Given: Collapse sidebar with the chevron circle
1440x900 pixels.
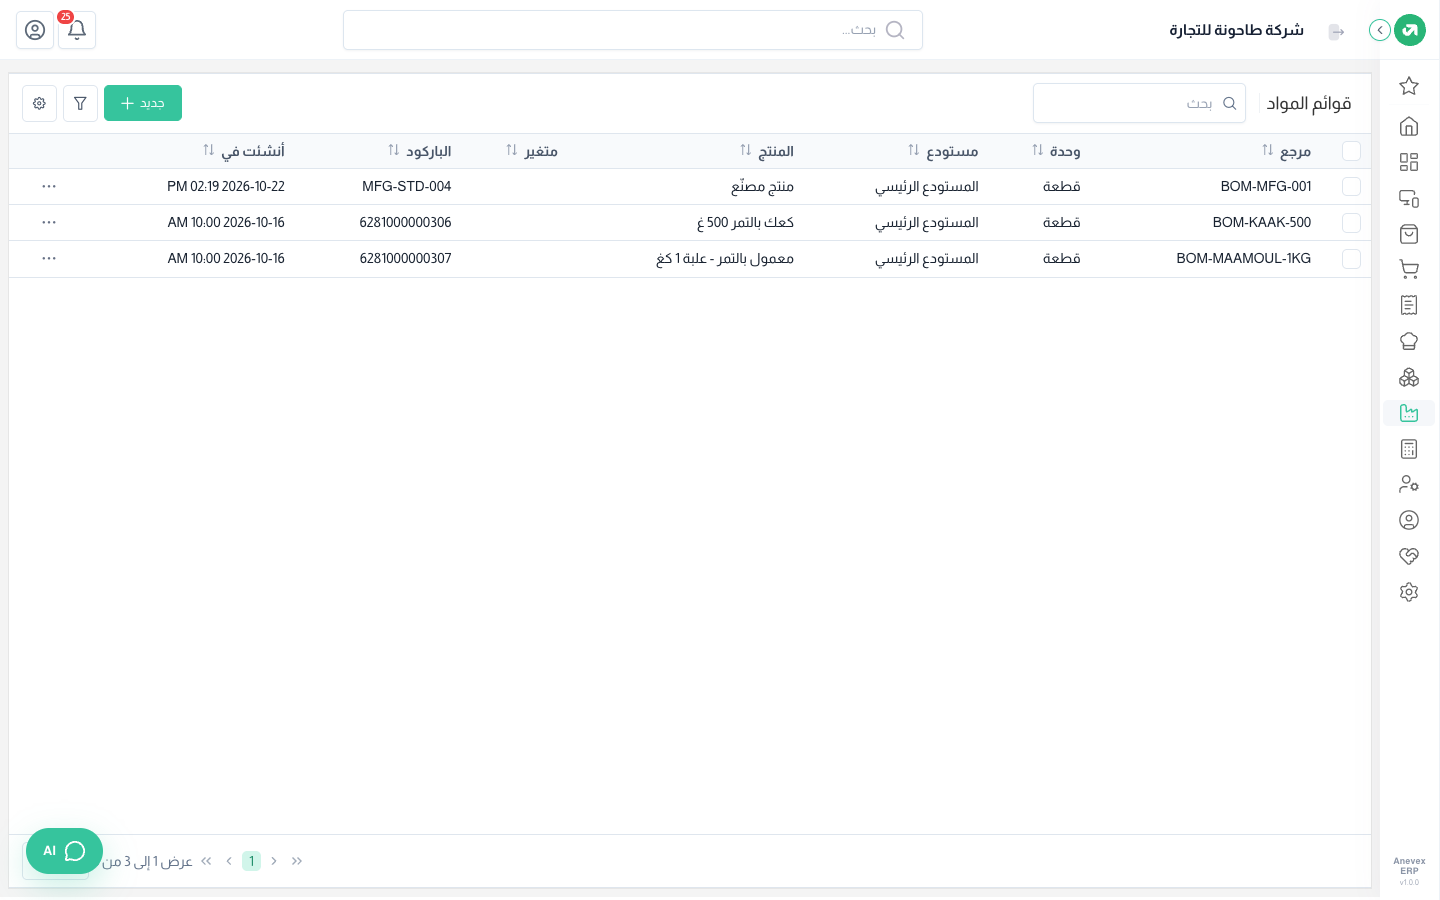Looking at the screenshot, I should [1380, 30].
